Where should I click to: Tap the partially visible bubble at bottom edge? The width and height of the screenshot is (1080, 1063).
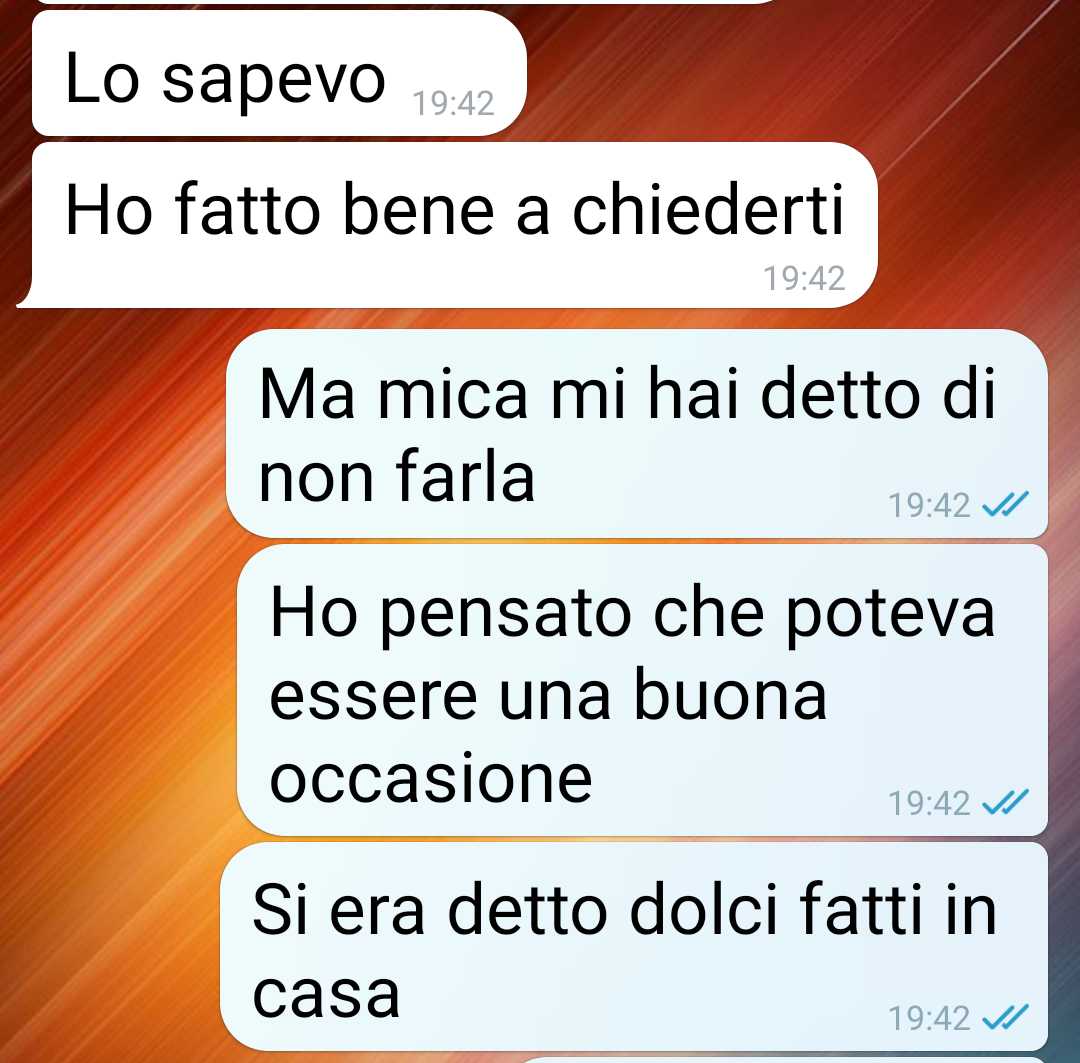coord(785,1060)
